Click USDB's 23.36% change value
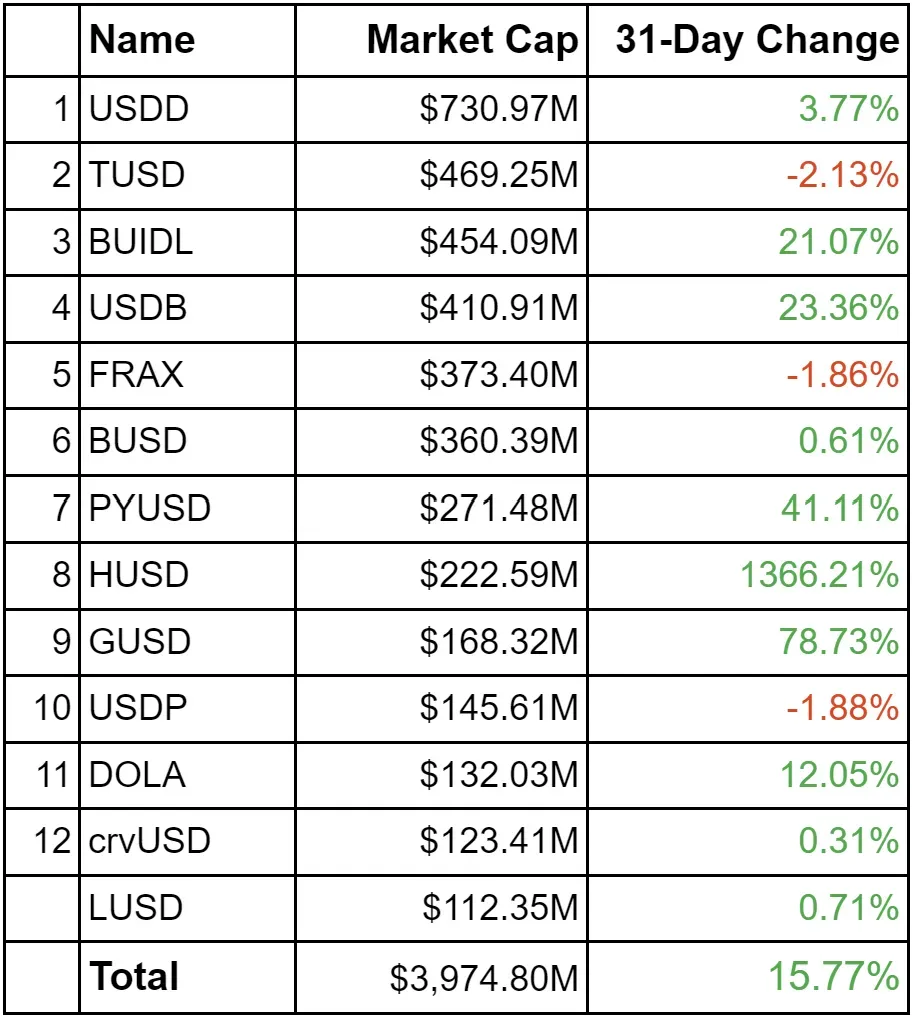This screenshot has height=1017, width=912. 849,308
